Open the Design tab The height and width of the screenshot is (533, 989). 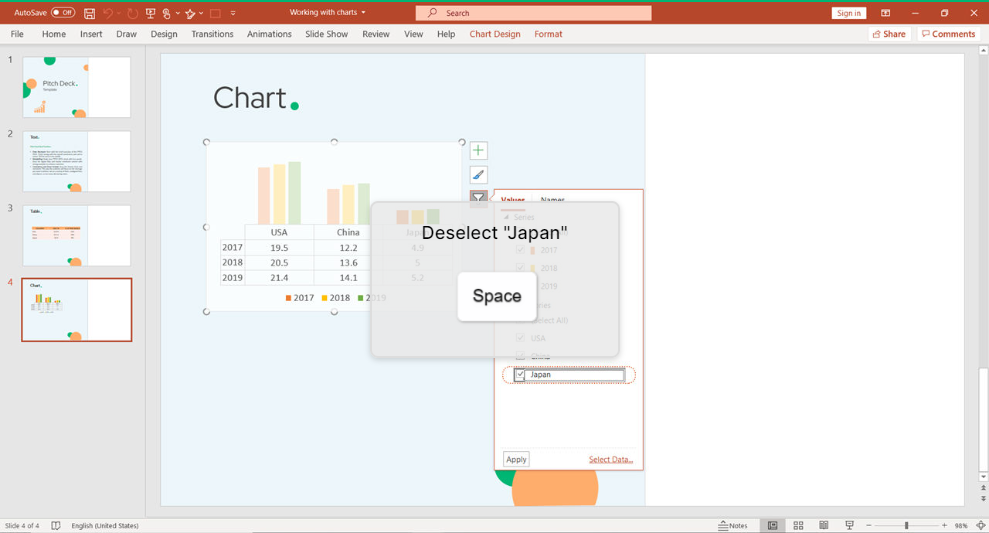tap(164, 34)
